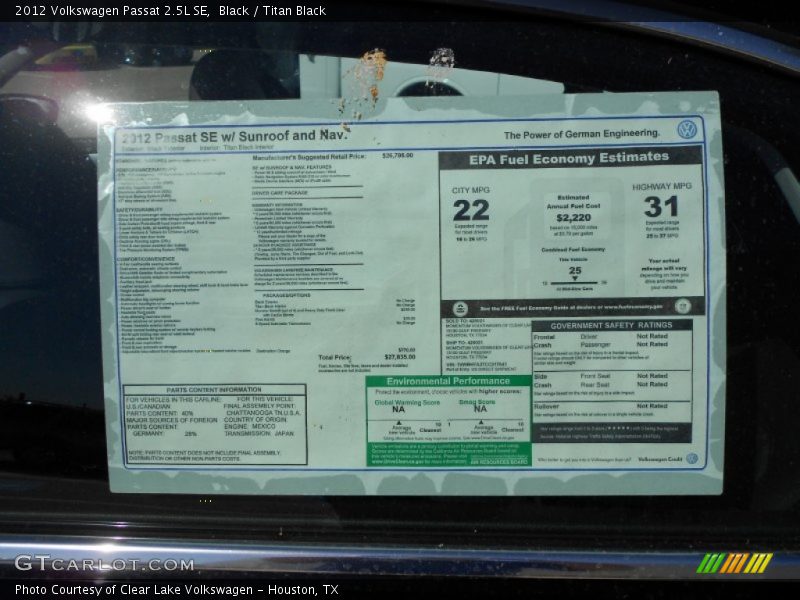Click the 'PARTS CONTENT INFORMATION' header
This screenshot has height=600, width=800.
pyautogui.click(x=214, y=390)
